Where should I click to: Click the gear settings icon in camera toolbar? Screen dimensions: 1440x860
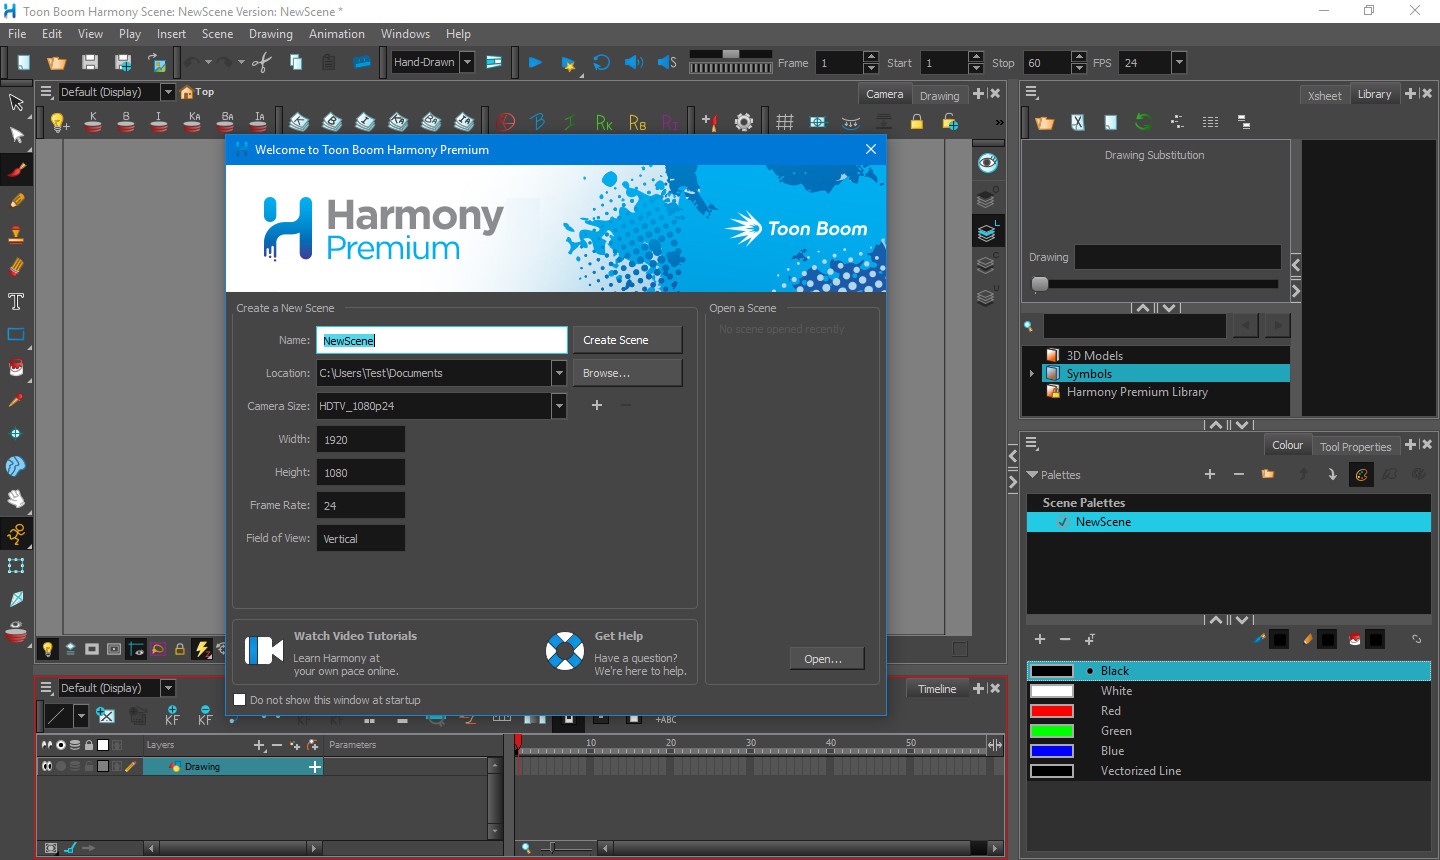click(x=744, y=122)
